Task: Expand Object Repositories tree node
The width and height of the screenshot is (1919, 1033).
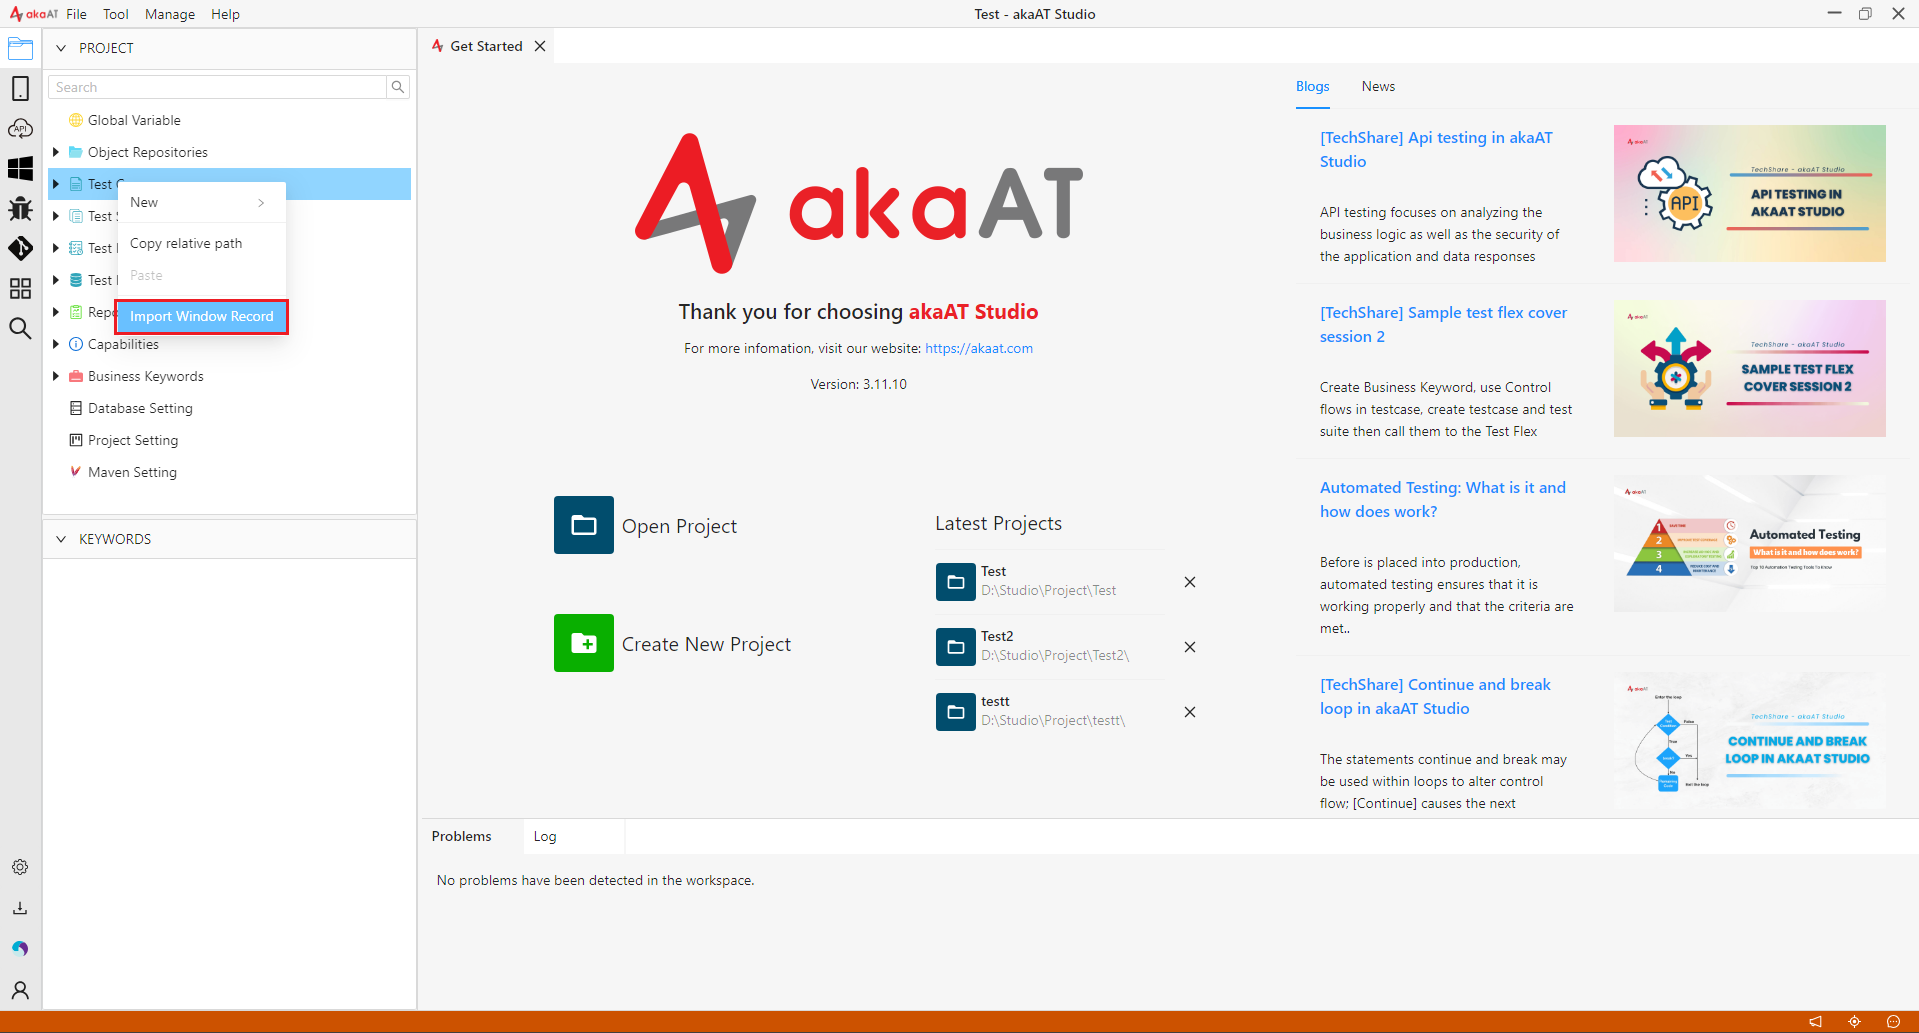Action: point(56,152)
